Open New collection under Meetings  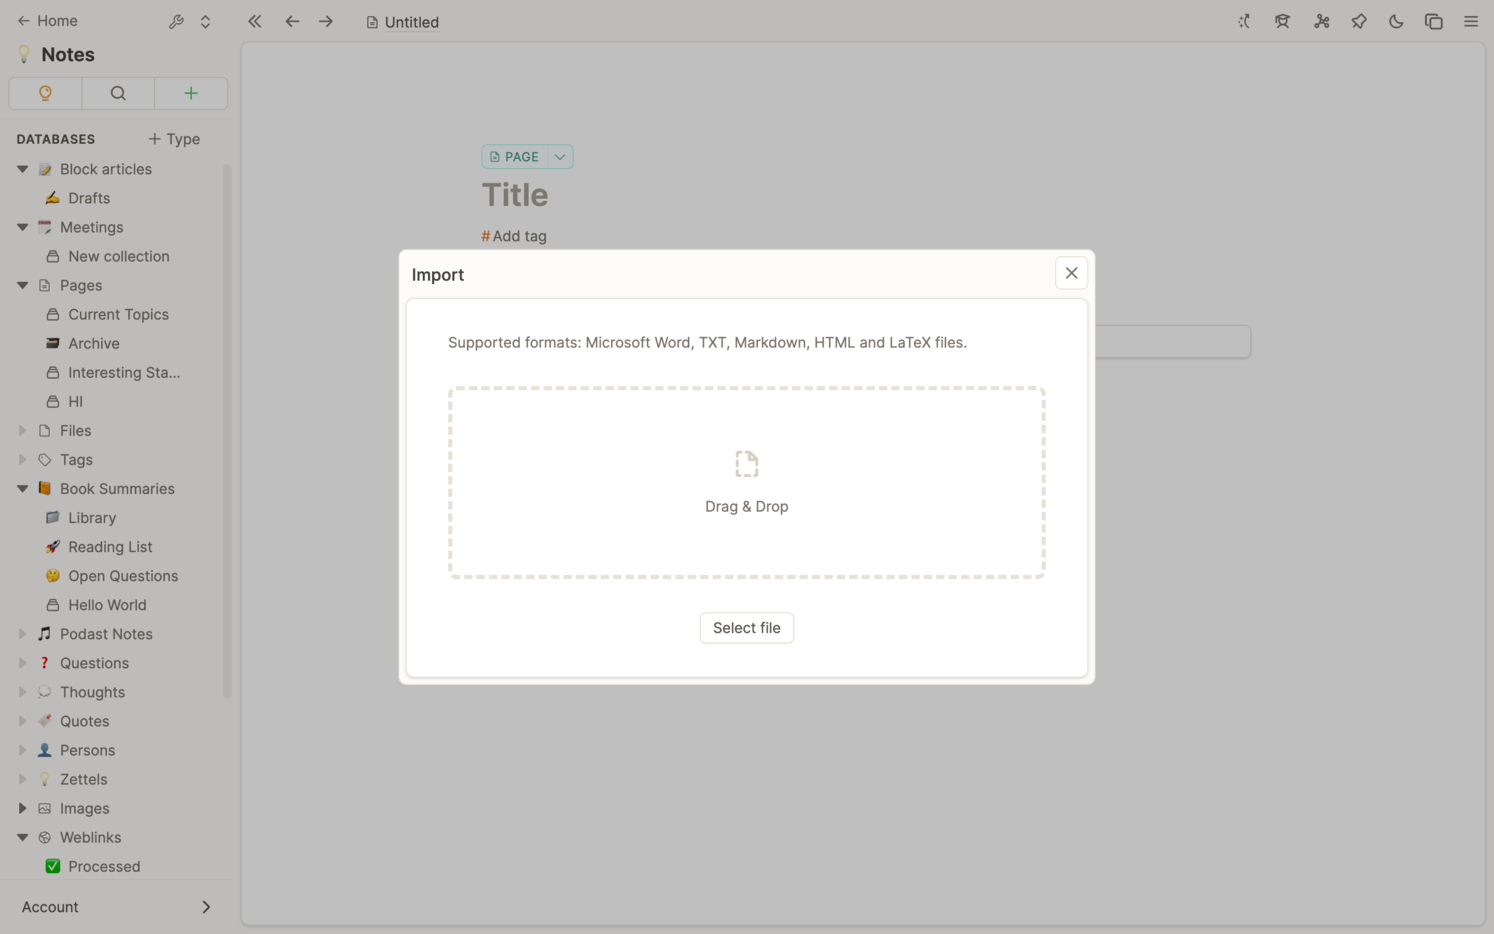coord(119,256)
